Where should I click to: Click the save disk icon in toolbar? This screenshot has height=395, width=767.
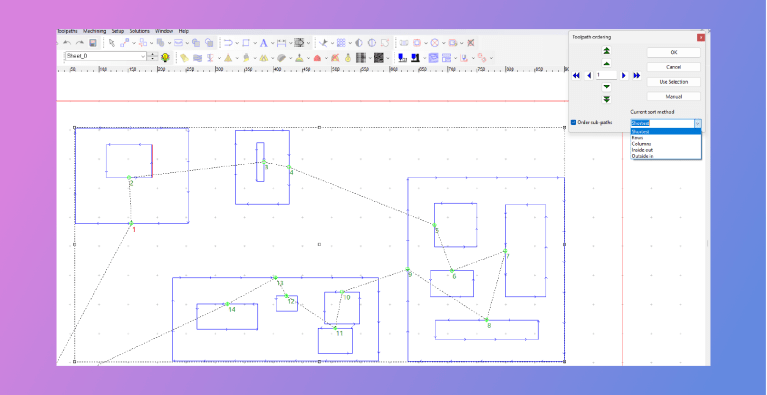pyautogui.click(x=93, y=43)
